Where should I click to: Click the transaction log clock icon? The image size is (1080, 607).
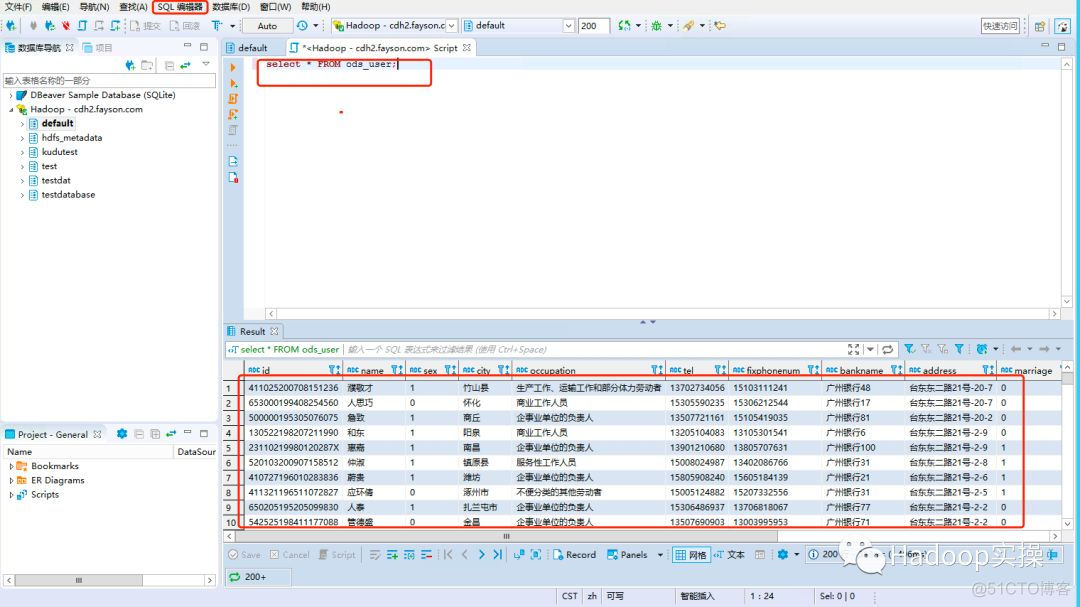[x=302, y=25]
